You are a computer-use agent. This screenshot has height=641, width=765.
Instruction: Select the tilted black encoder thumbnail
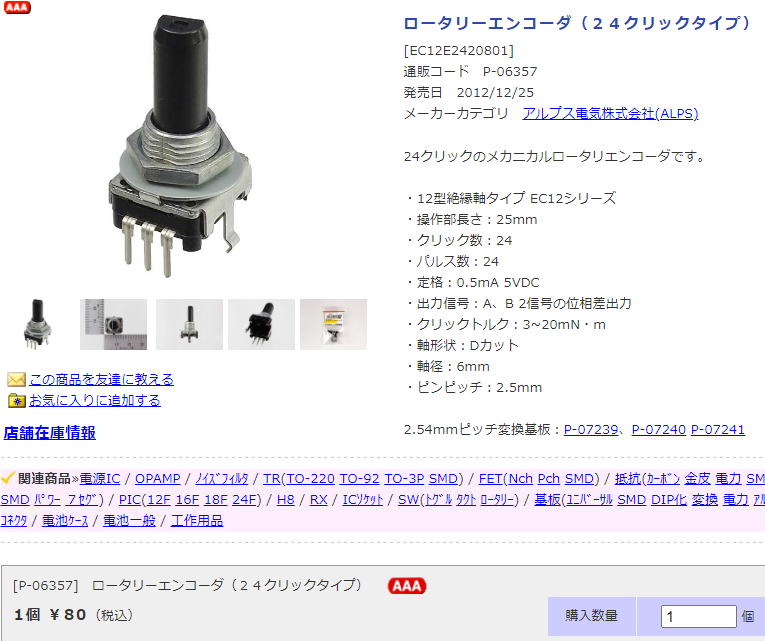click(261, 324)
